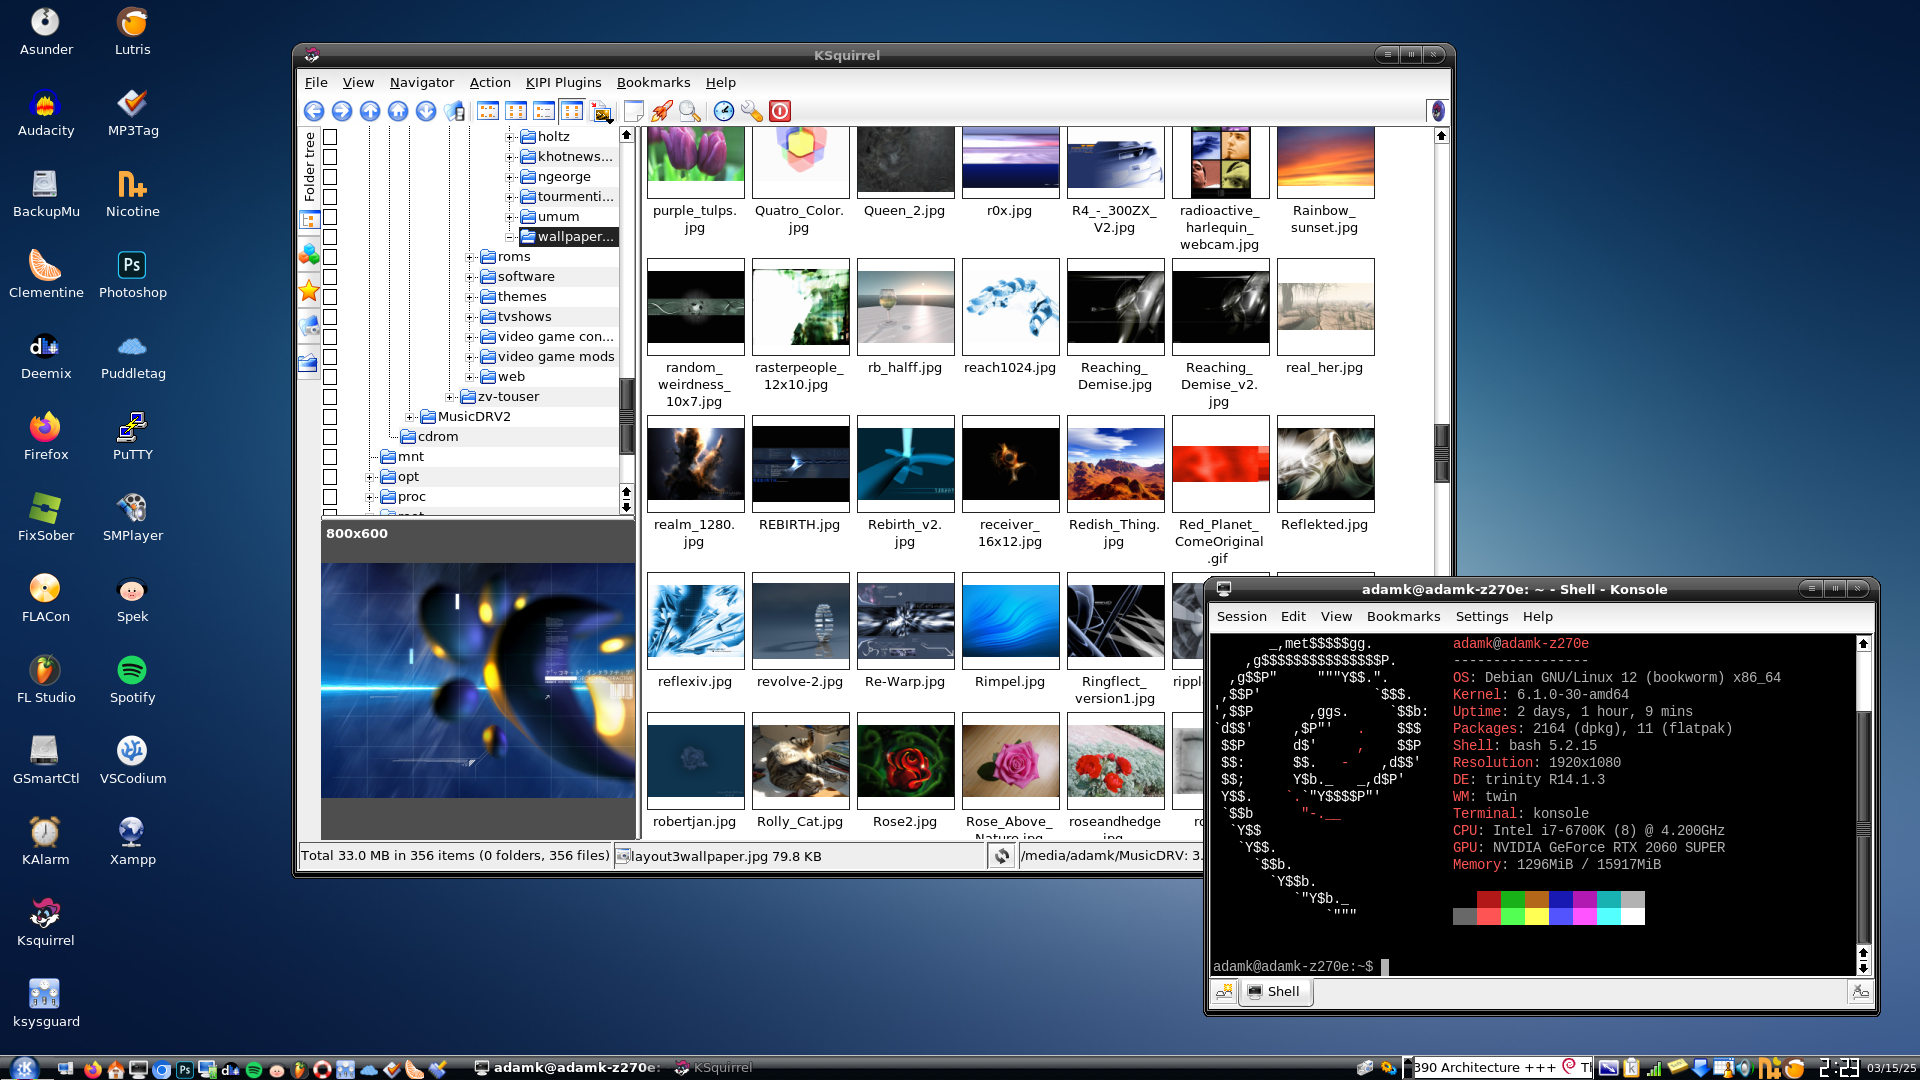Expand the software folder

click(x=470, y=277)
